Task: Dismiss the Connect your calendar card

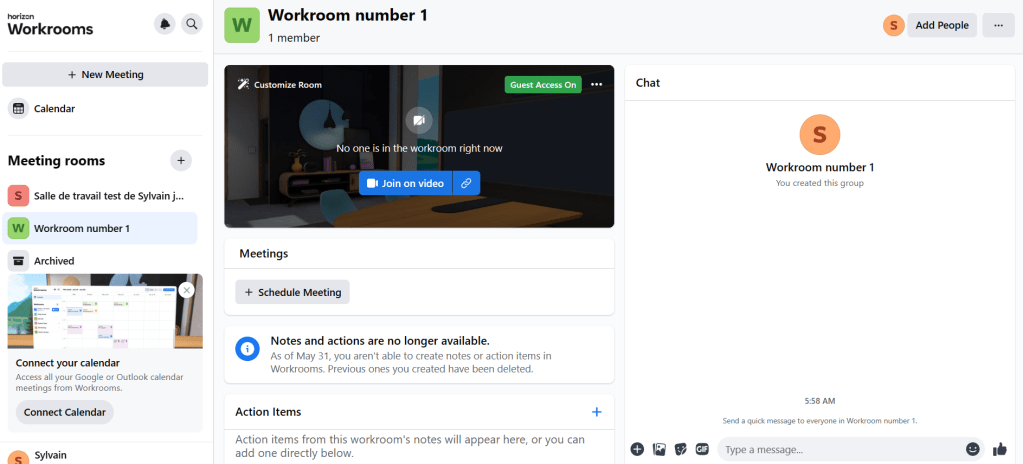Action: pyautogui.click(x=187, y=289)
